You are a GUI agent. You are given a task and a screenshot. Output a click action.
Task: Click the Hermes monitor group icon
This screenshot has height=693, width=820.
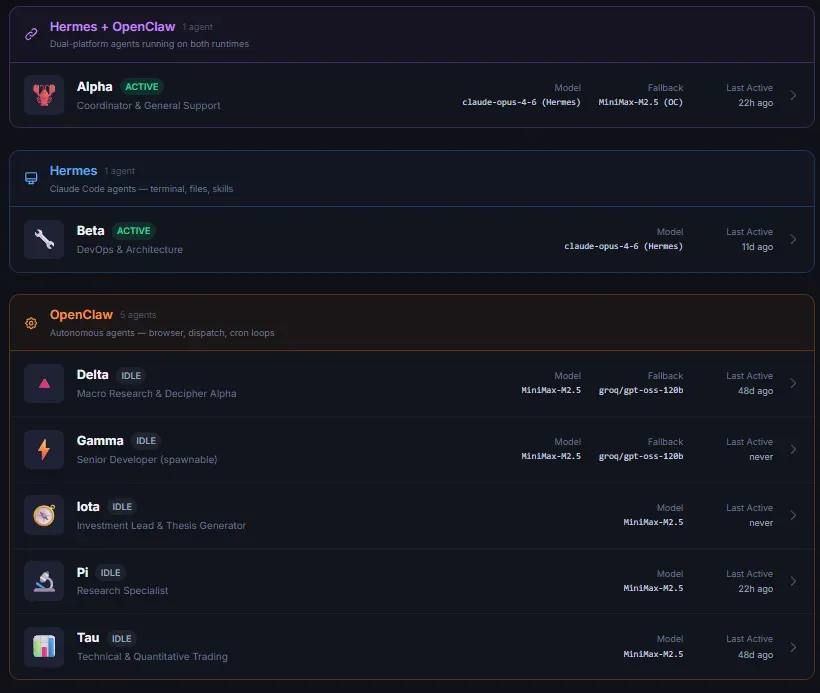(x=31, y=178)
